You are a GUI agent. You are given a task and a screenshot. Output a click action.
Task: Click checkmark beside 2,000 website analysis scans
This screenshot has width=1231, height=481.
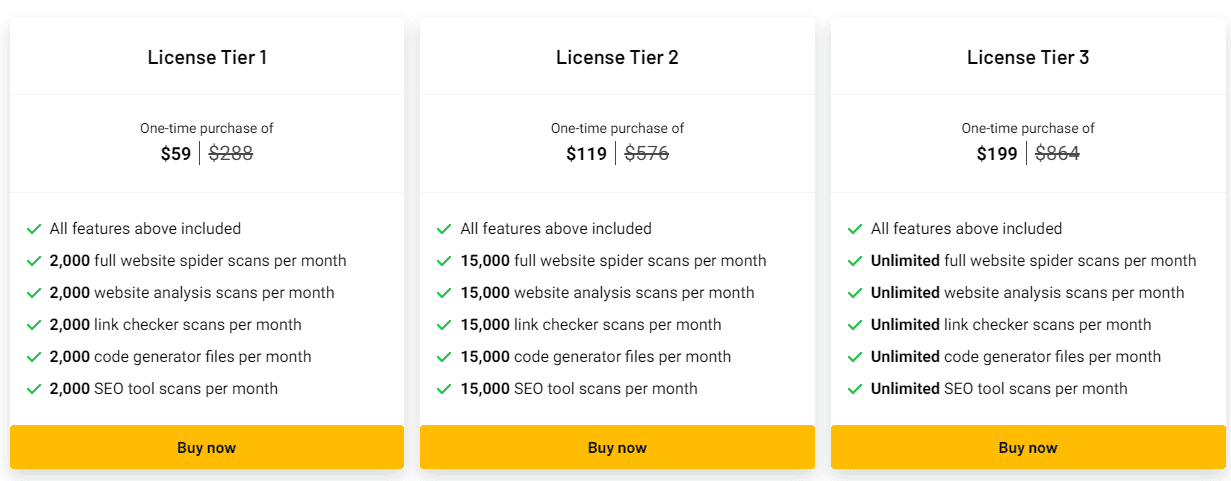click(34, 293)
